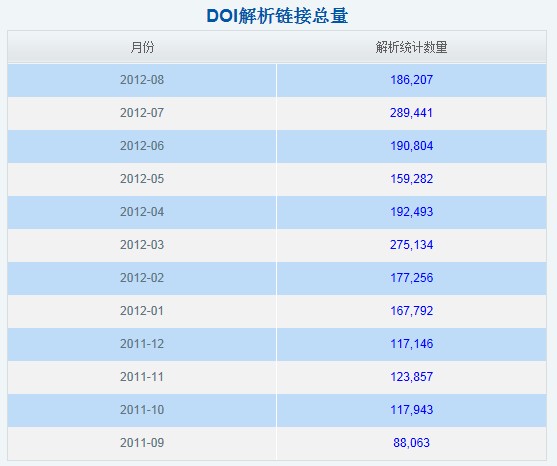The width and height of the screenshot is (557, 466).
Task: Open the 186,207 count link for 2012-08
Action: (x=411, y=80)
